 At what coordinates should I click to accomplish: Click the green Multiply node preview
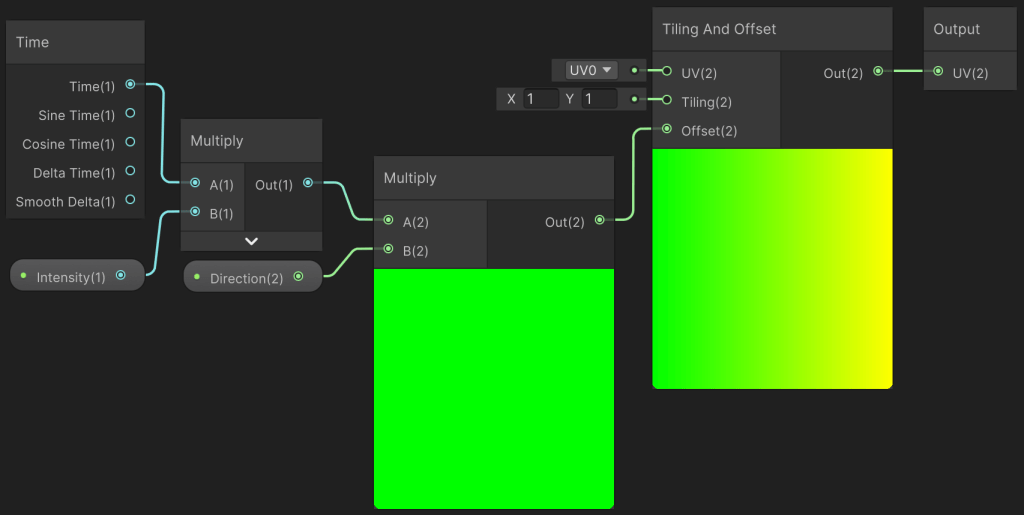(x=493, y=388)
